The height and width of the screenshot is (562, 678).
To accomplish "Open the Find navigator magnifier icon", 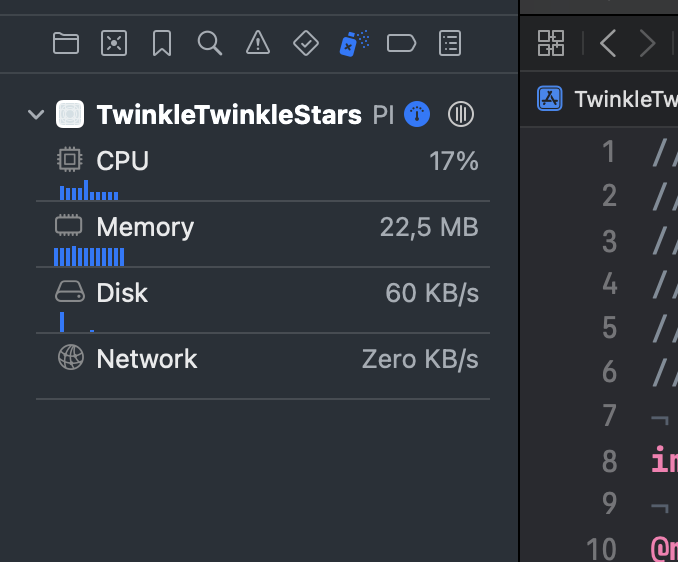I will pos(209,42).
